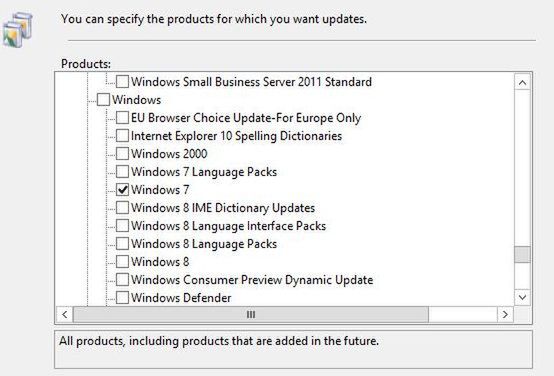Check the Windows 8 checkbox
The image size is (554, 376).
pos(122,262)
